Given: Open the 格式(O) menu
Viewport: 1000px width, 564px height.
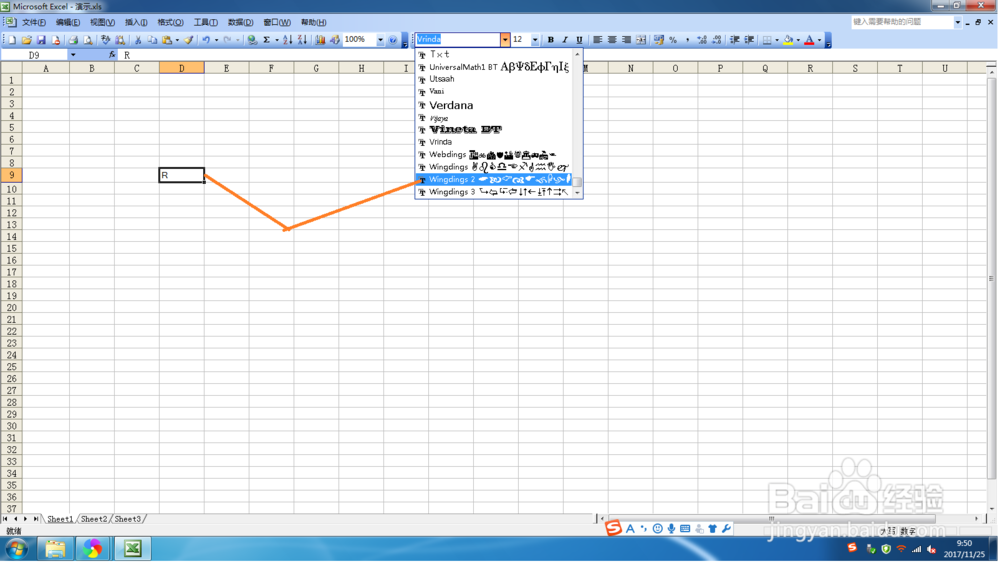Looking at the screenshot, I should [x=171, y=22].
